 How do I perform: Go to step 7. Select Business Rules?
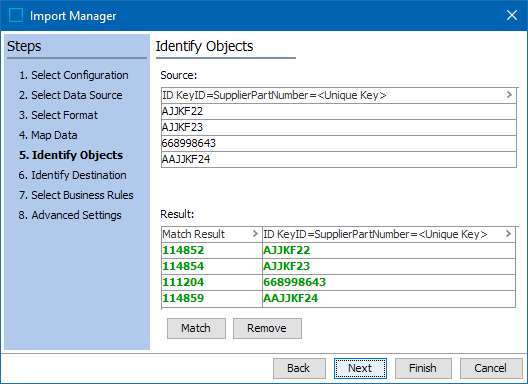click(76, 195)
